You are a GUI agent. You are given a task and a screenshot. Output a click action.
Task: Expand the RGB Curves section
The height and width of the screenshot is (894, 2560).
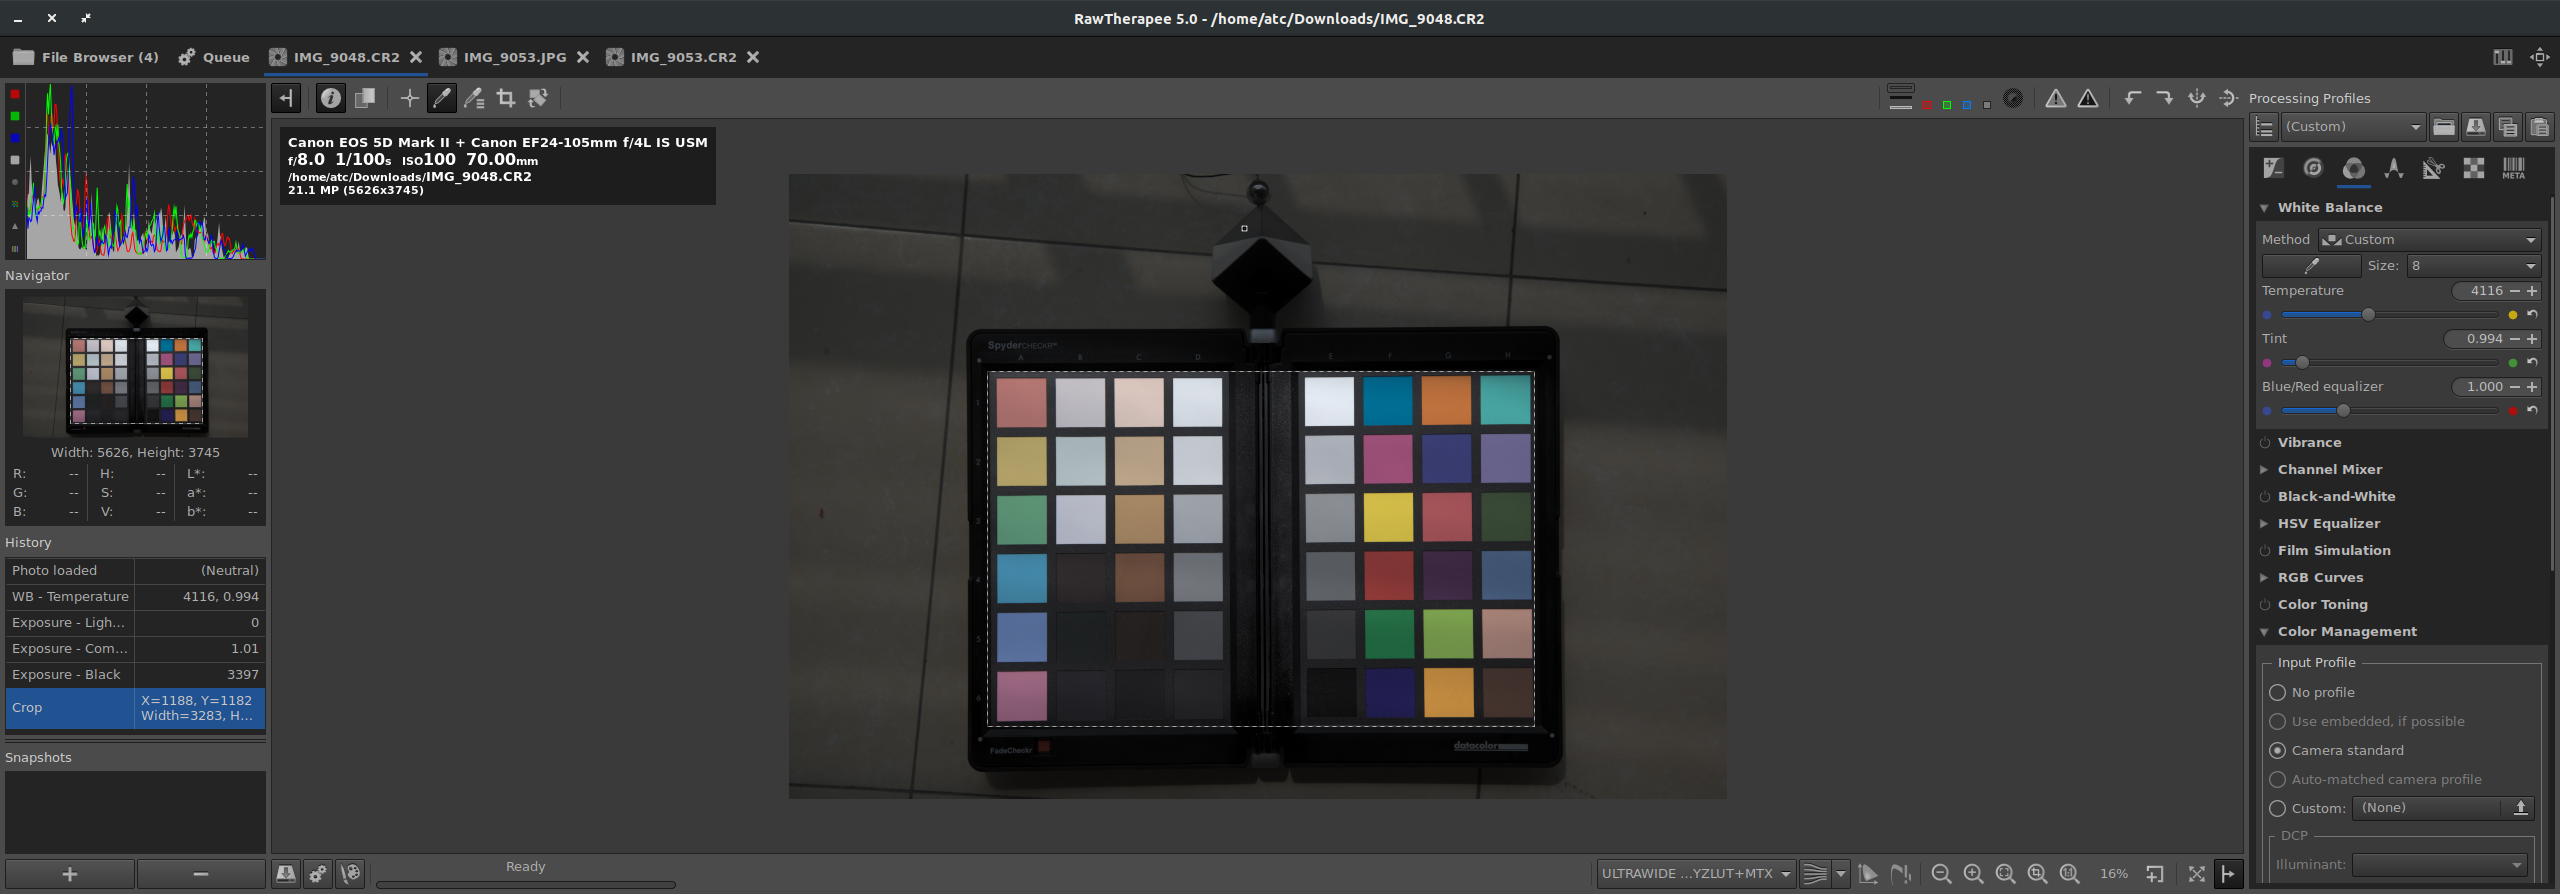pos(2264,578)
